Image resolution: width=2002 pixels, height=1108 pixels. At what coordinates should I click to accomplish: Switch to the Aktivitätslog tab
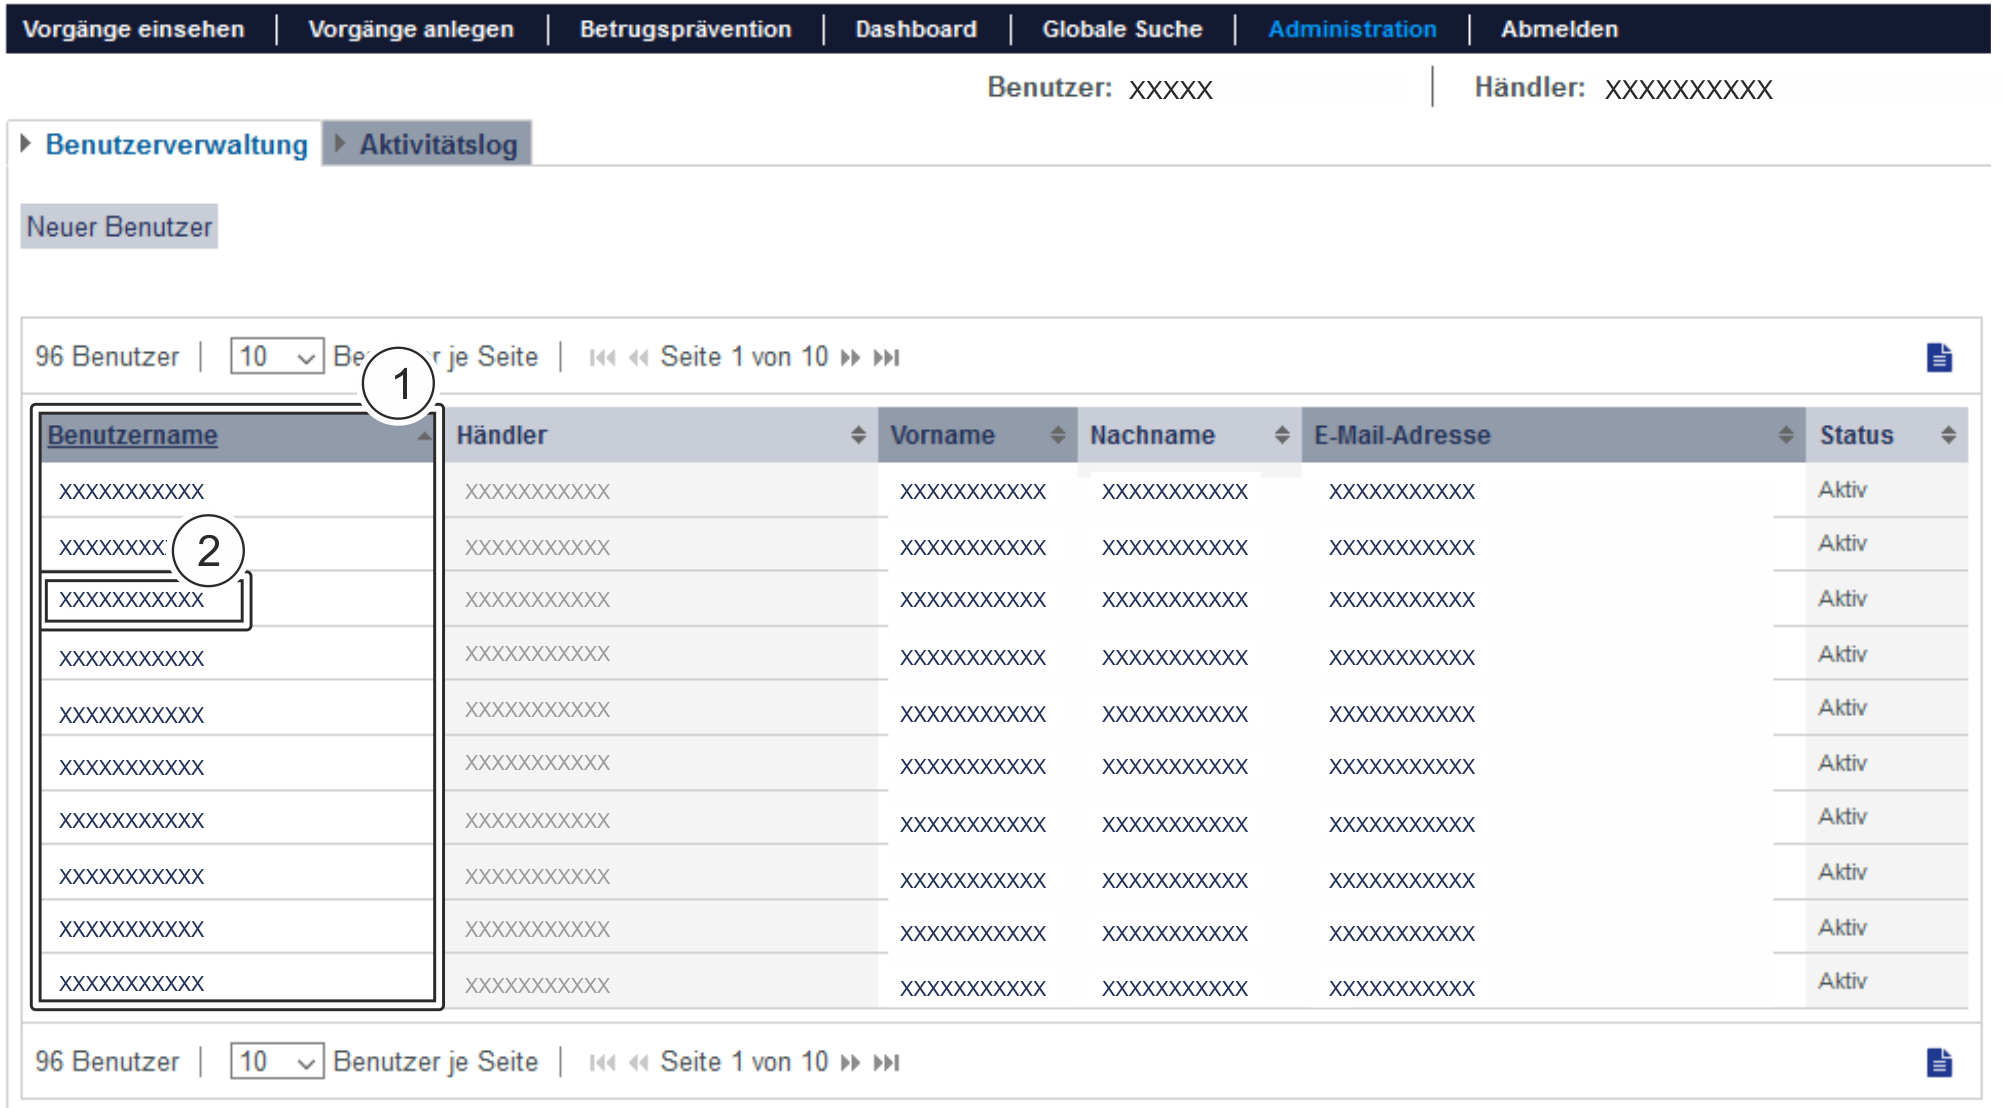pyautogui.click(x=437, y=145)
